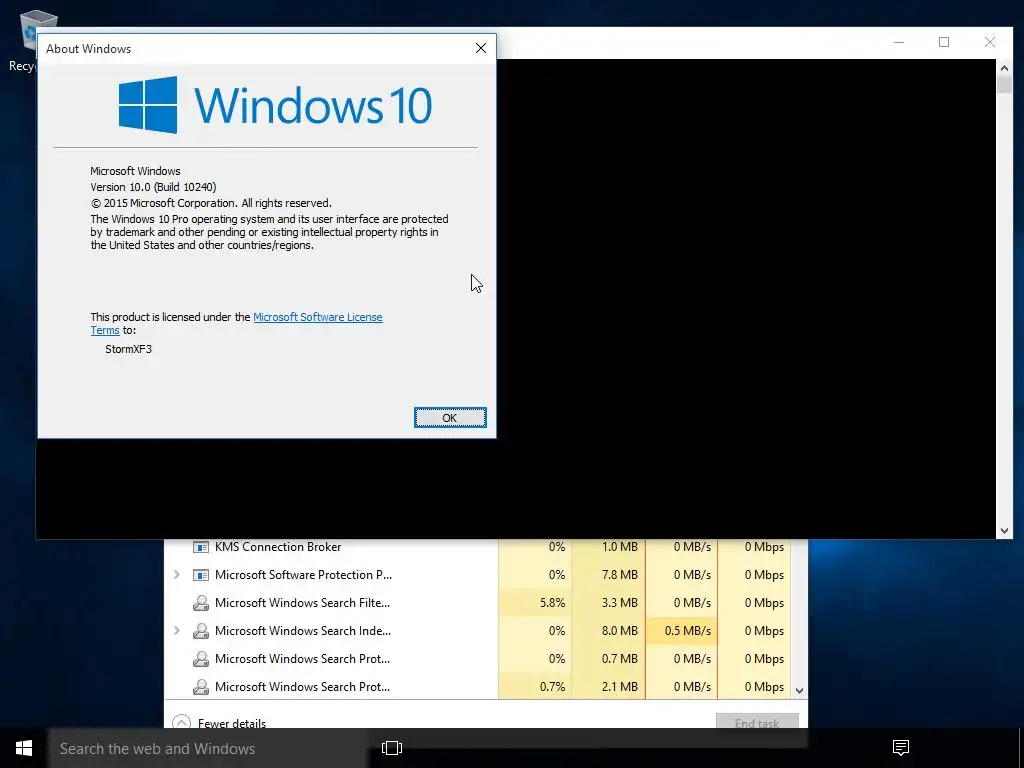Click the 5.8% CPU value
Image resolution: width=1024 pixels, height=768 pixels.
point(552,603)
